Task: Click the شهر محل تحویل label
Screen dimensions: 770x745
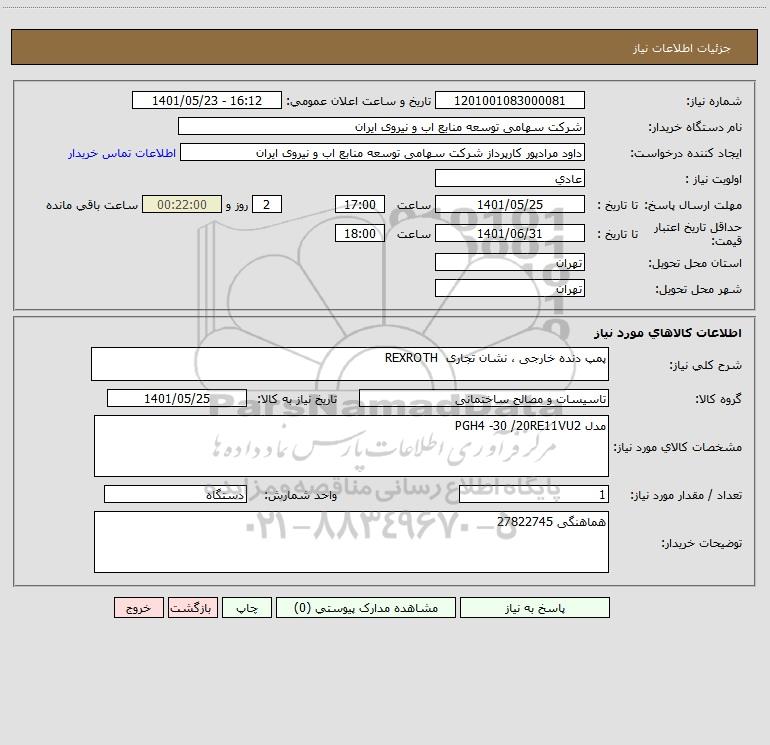Action: click(x=698, y=290)
